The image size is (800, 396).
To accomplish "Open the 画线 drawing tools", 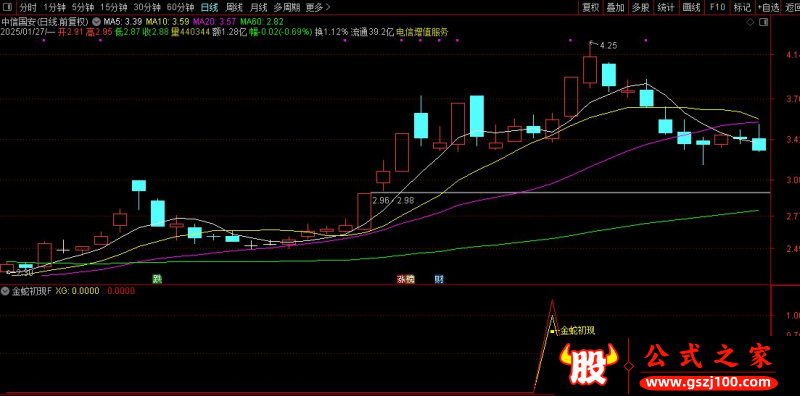I will (691, 8).
